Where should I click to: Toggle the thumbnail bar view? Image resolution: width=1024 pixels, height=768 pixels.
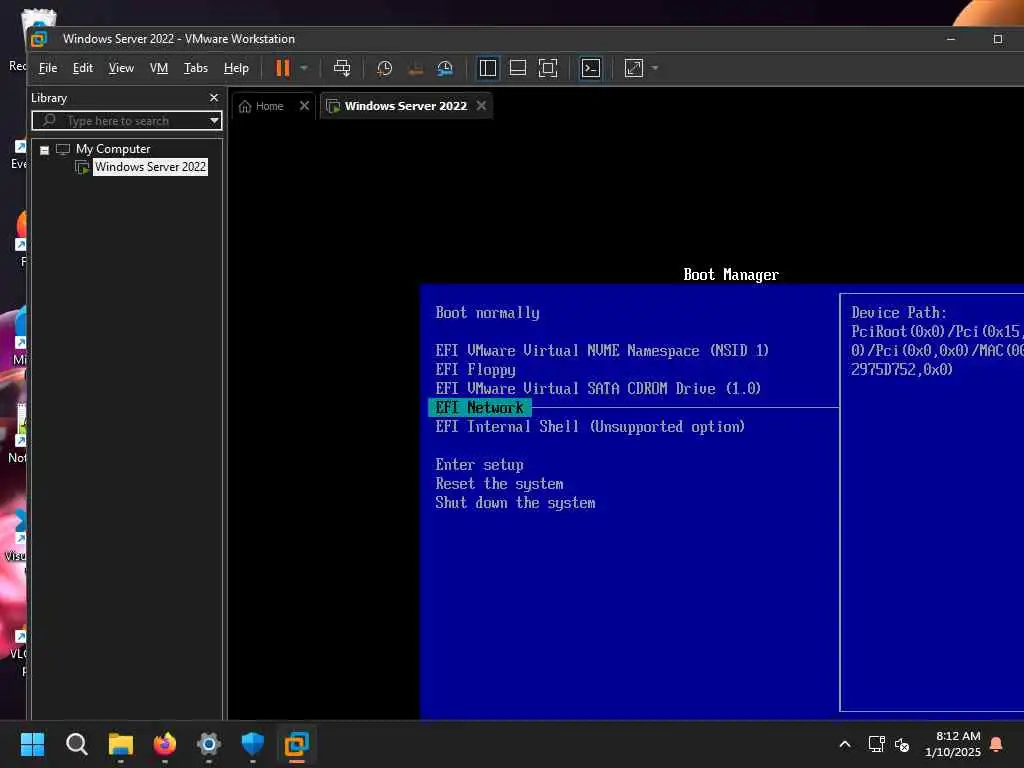pos(518,68)
